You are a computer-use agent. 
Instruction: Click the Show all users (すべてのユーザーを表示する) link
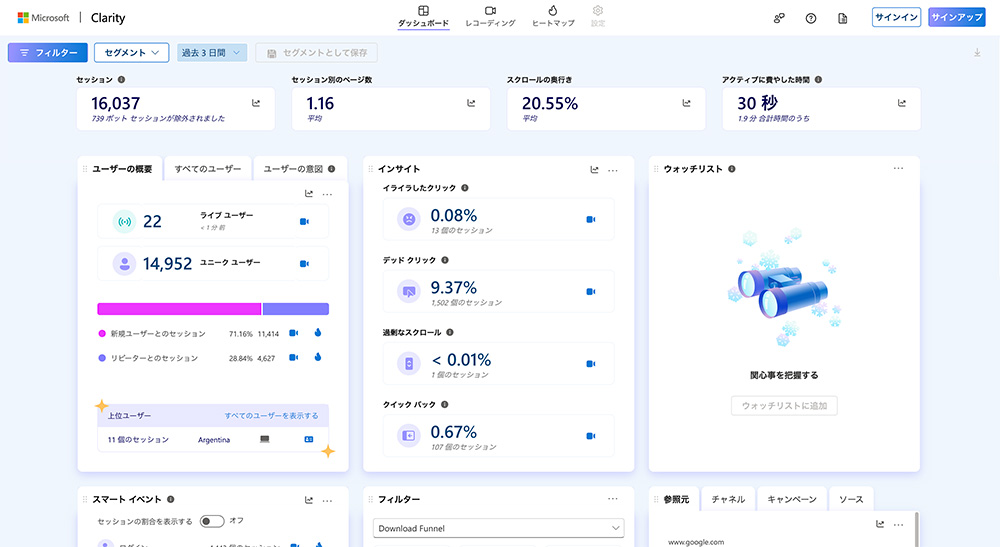click(271, 416)
